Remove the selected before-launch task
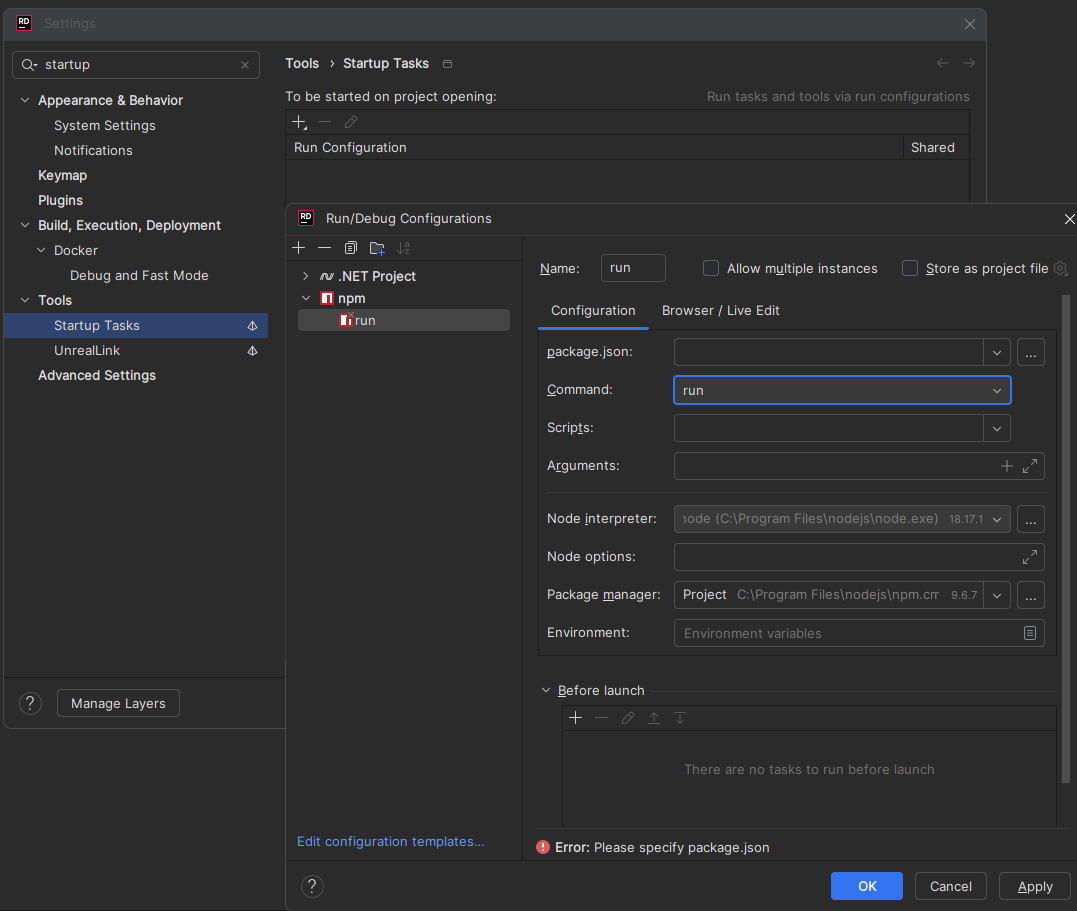 (x=601, y=717)
